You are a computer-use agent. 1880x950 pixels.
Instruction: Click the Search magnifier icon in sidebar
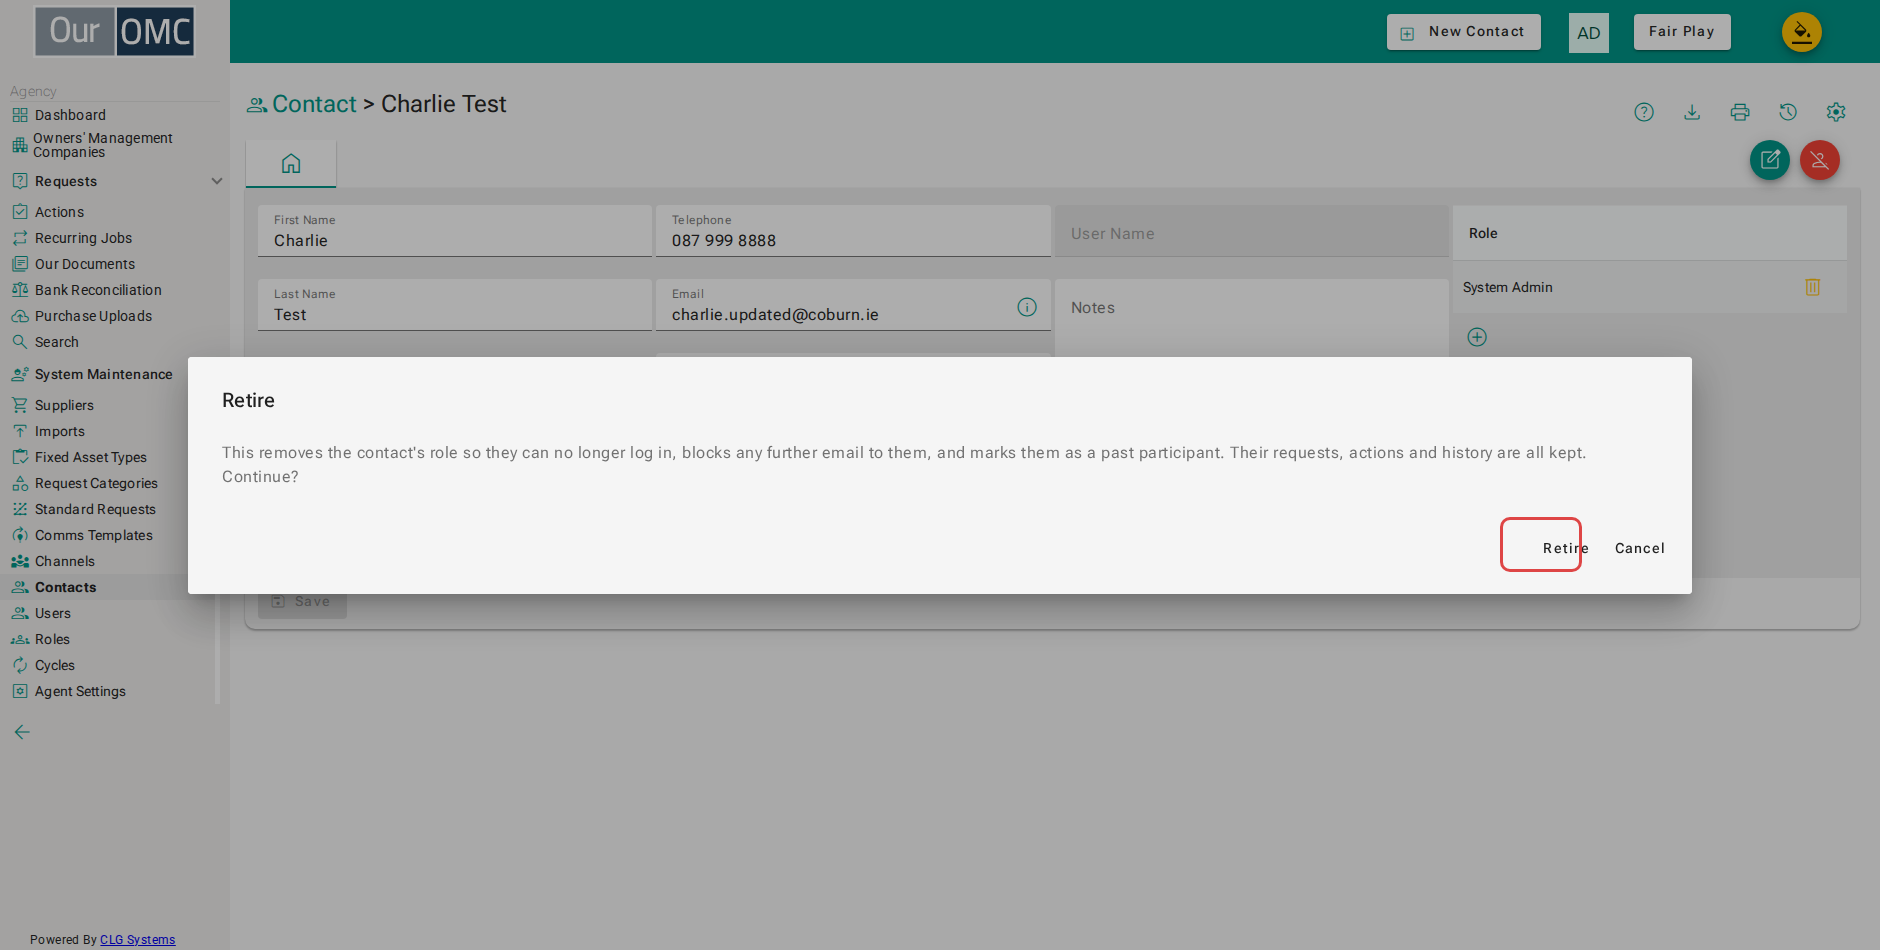[20, 342]
